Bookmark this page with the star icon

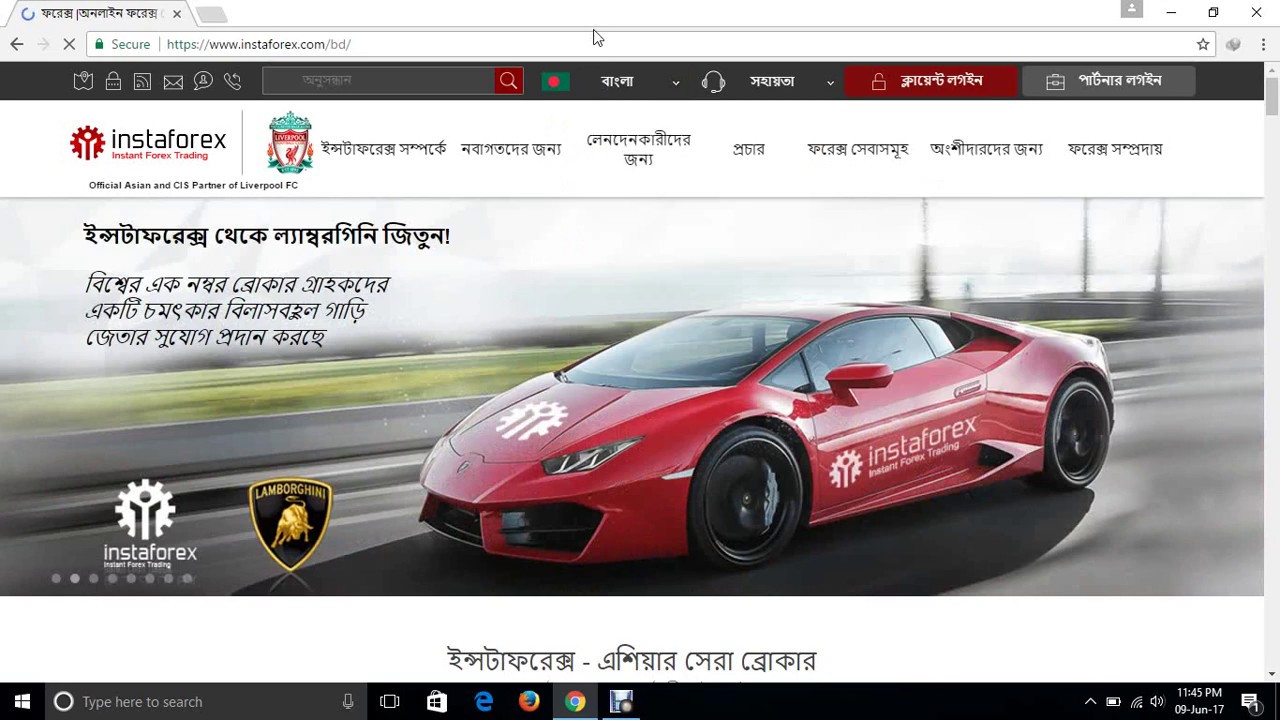(x=1203, y=44)
